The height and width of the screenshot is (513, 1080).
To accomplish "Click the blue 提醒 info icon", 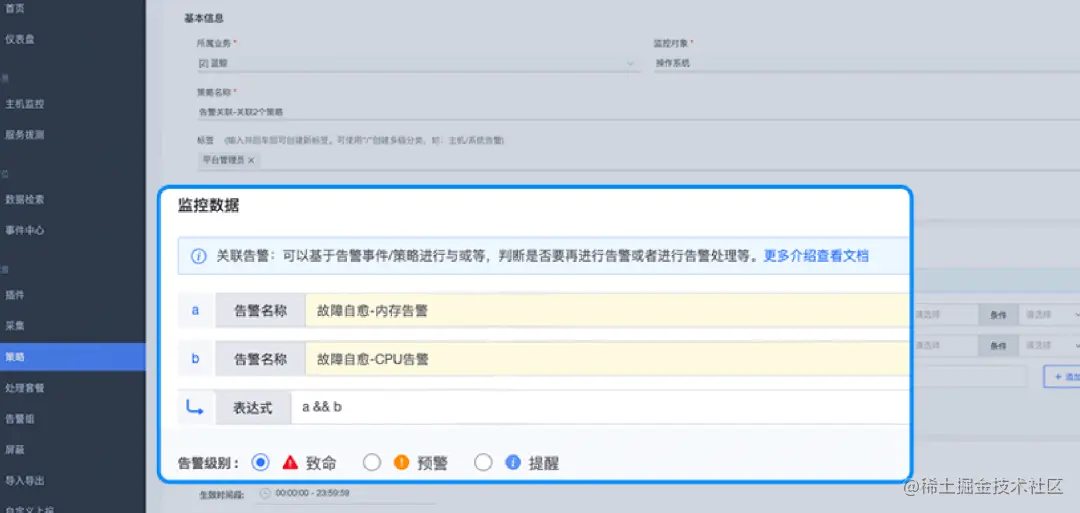I will click(x=512, y=462).
